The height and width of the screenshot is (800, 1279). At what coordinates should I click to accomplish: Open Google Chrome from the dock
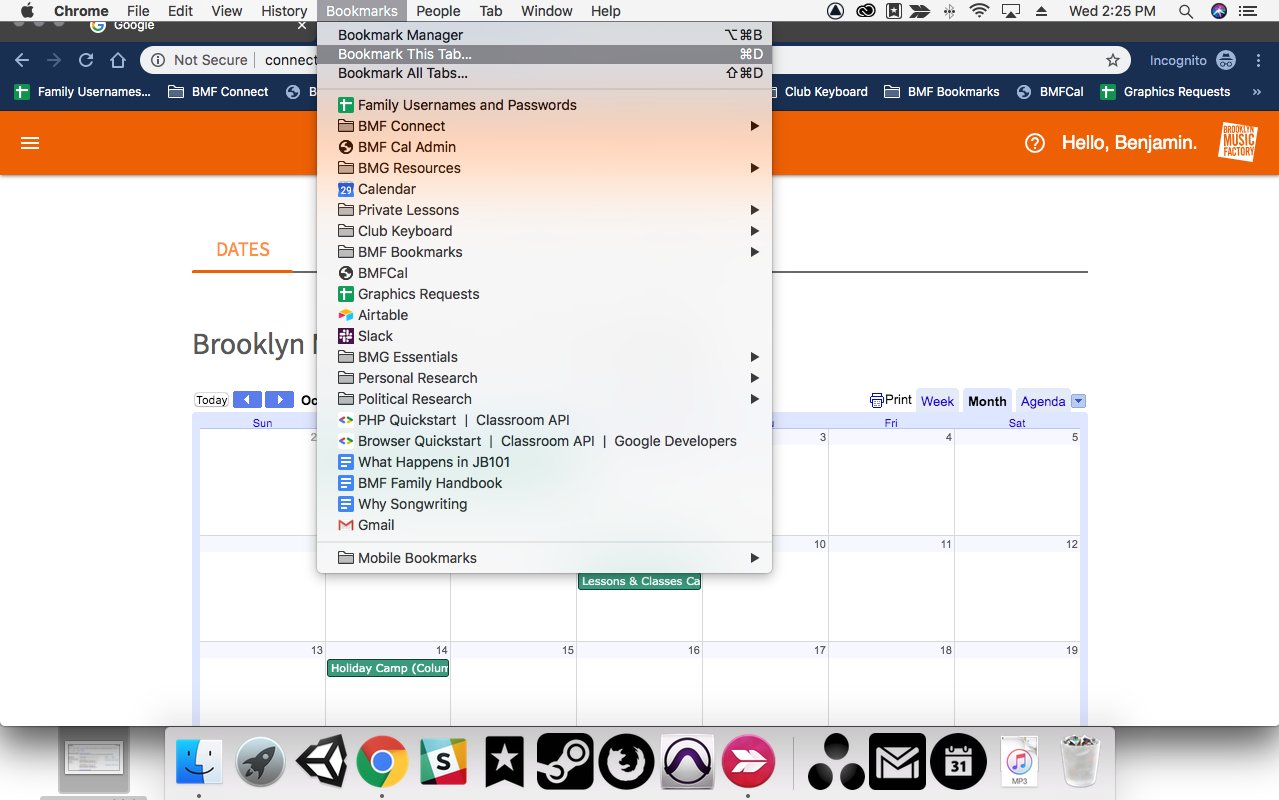382,762
